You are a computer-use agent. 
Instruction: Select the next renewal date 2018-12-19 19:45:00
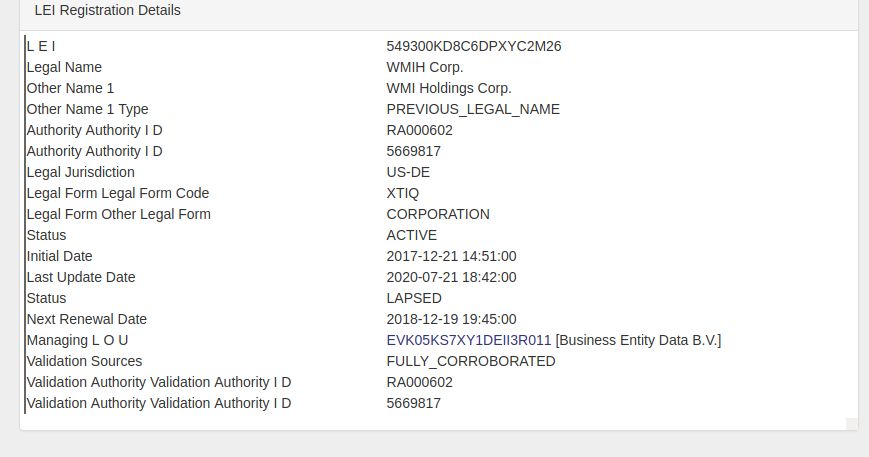click(x=451, y=319)
